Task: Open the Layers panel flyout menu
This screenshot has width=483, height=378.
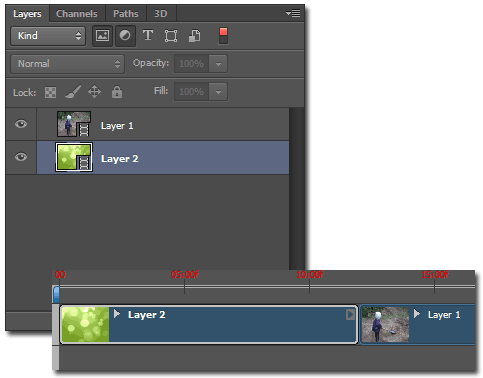Action: click(x=293, y=13)
